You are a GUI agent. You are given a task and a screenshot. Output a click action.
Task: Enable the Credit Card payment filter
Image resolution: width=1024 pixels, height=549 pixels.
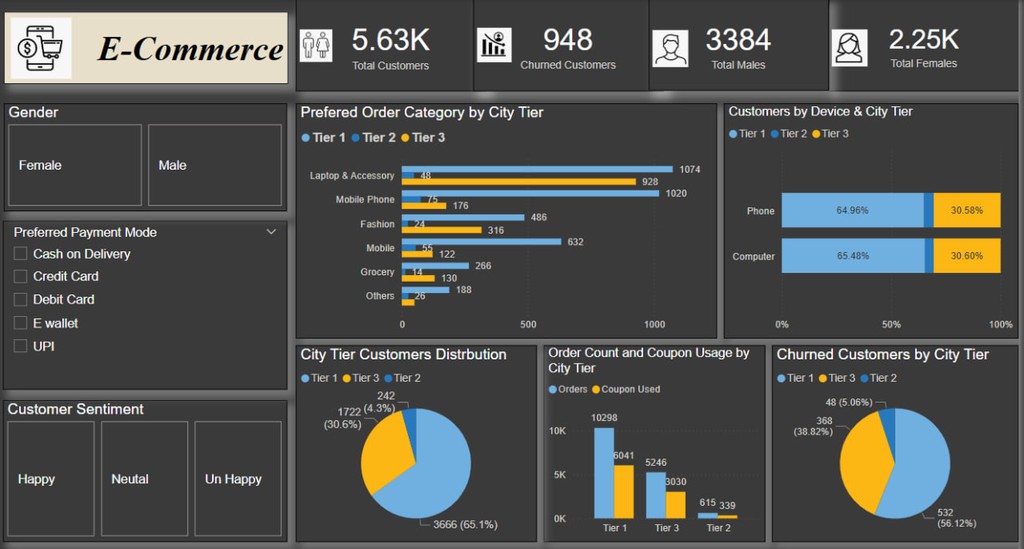pos(21,277)
